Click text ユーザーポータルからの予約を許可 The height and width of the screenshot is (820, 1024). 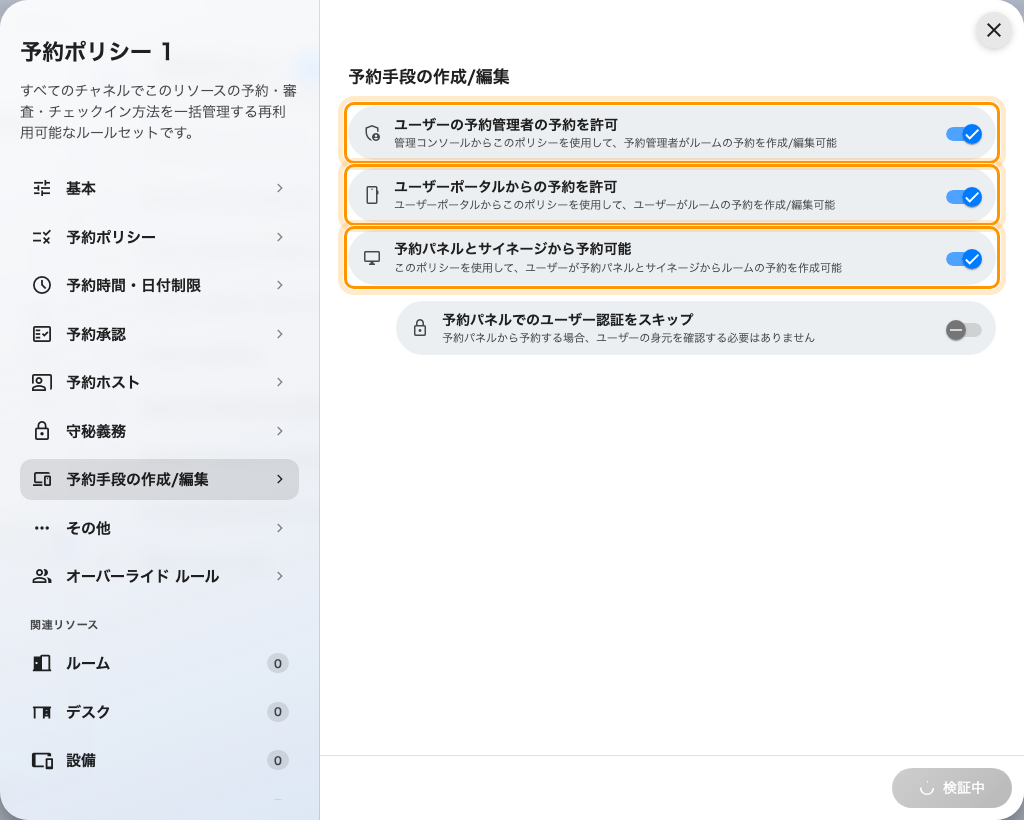coord(505,187)
